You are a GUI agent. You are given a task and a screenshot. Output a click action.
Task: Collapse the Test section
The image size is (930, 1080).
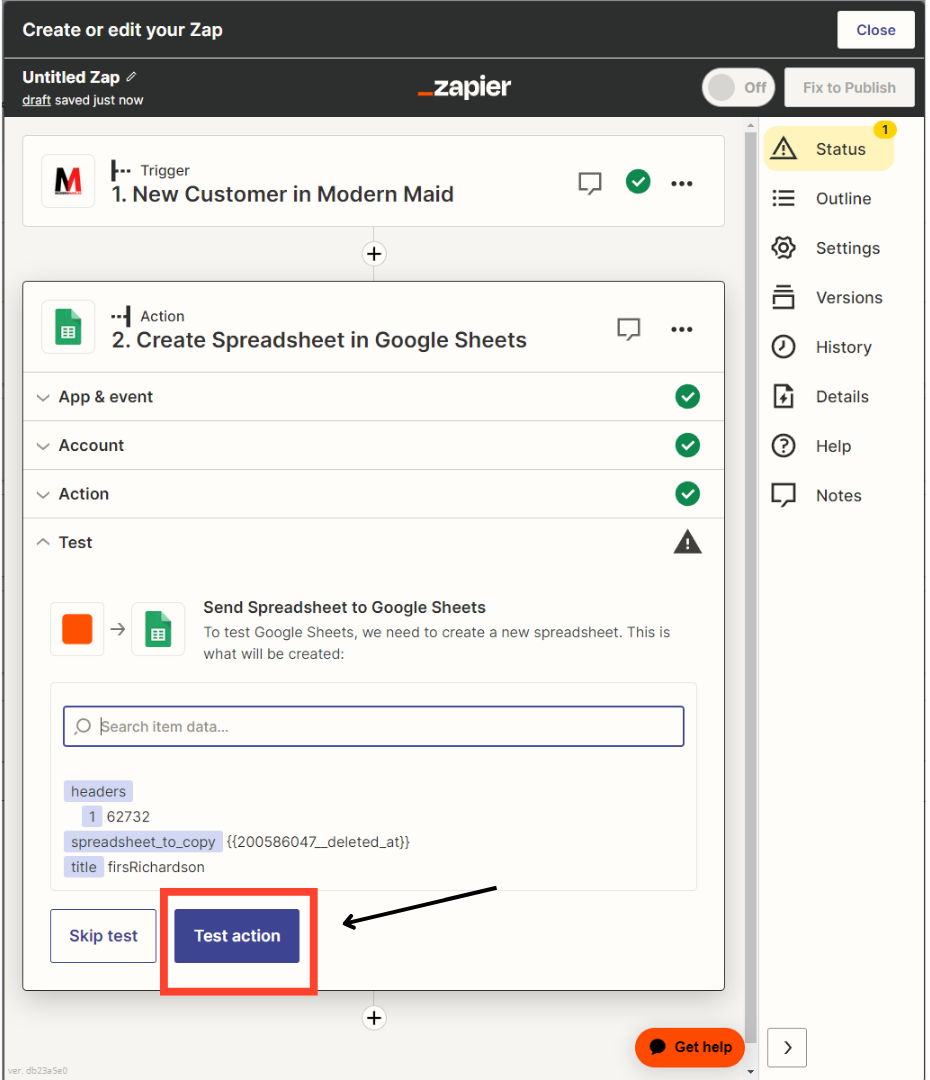tap(75, 543)
